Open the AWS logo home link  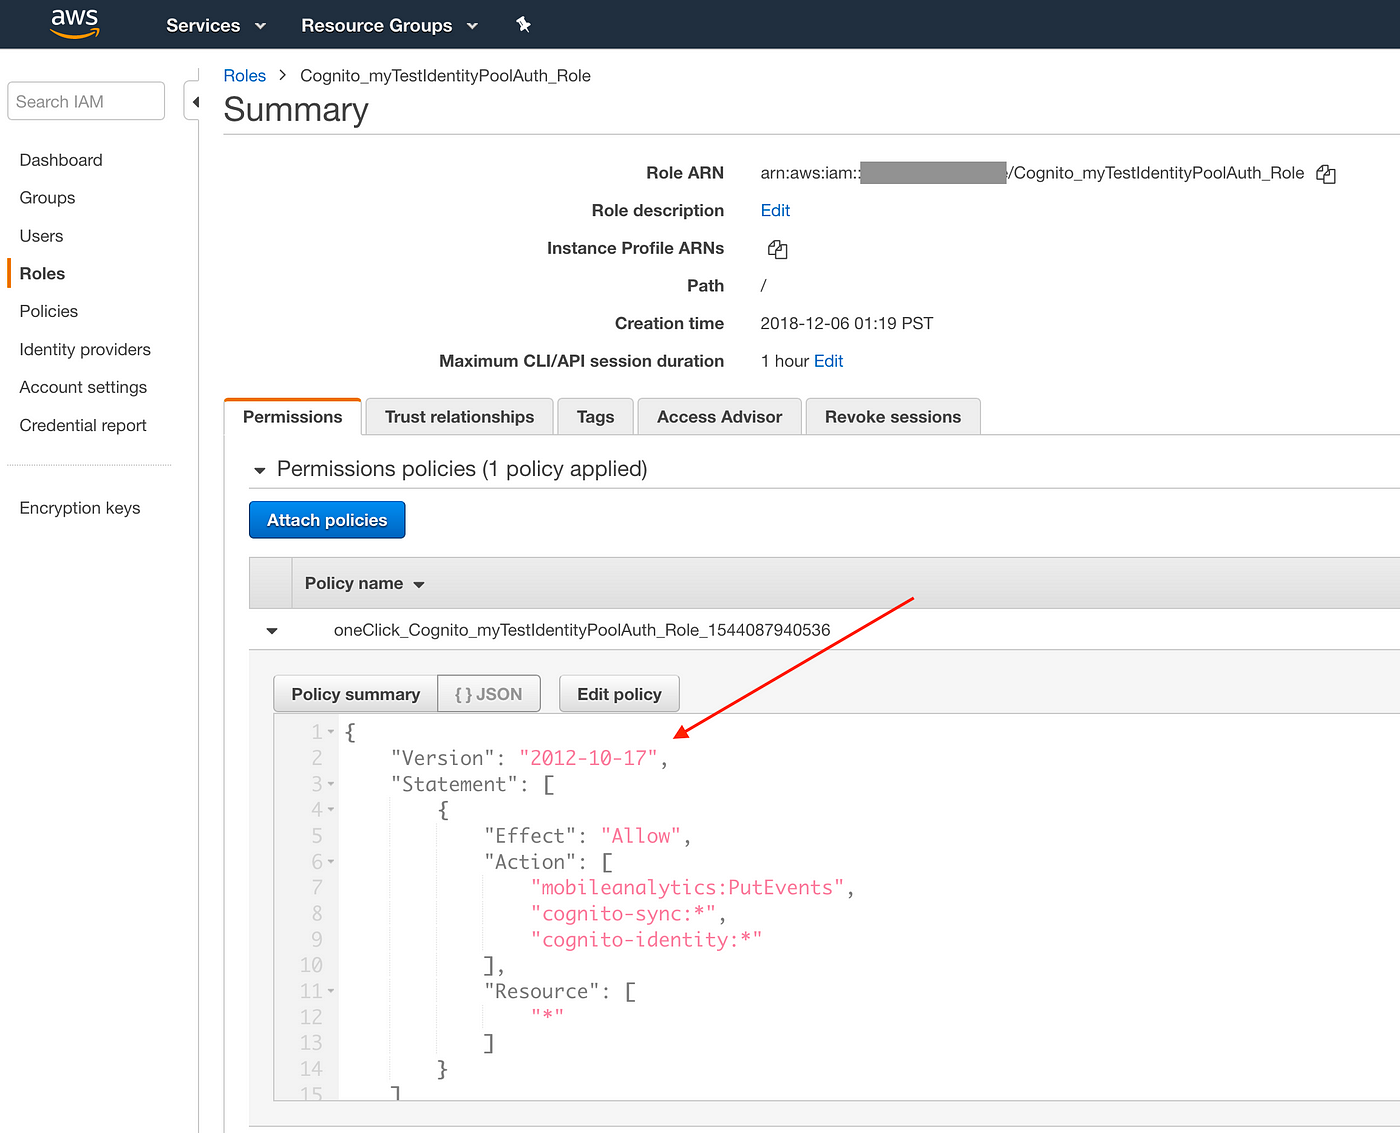pos(75,24)
